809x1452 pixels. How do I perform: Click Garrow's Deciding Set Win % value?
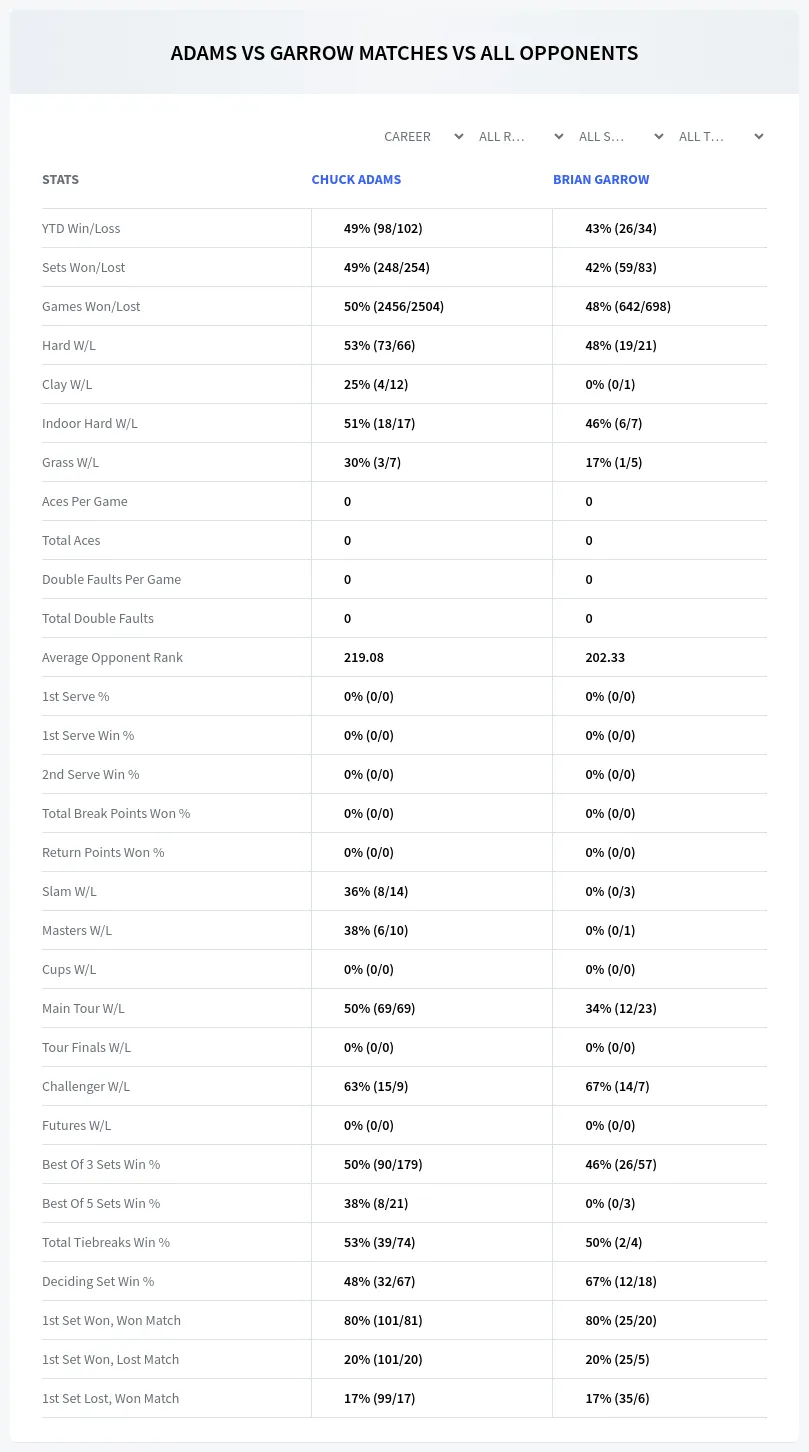click(621, 1282)
